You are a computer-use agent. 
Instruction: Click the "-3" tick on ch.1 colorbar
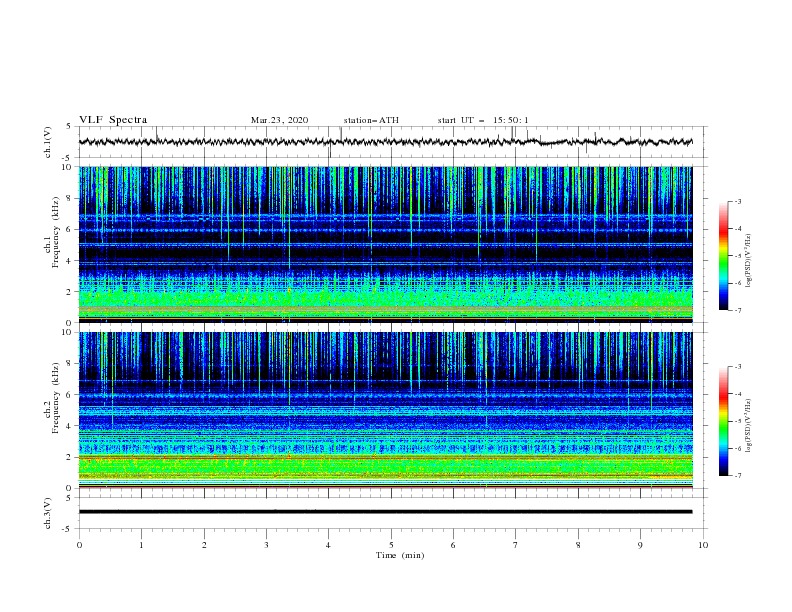tap(737, 201)
